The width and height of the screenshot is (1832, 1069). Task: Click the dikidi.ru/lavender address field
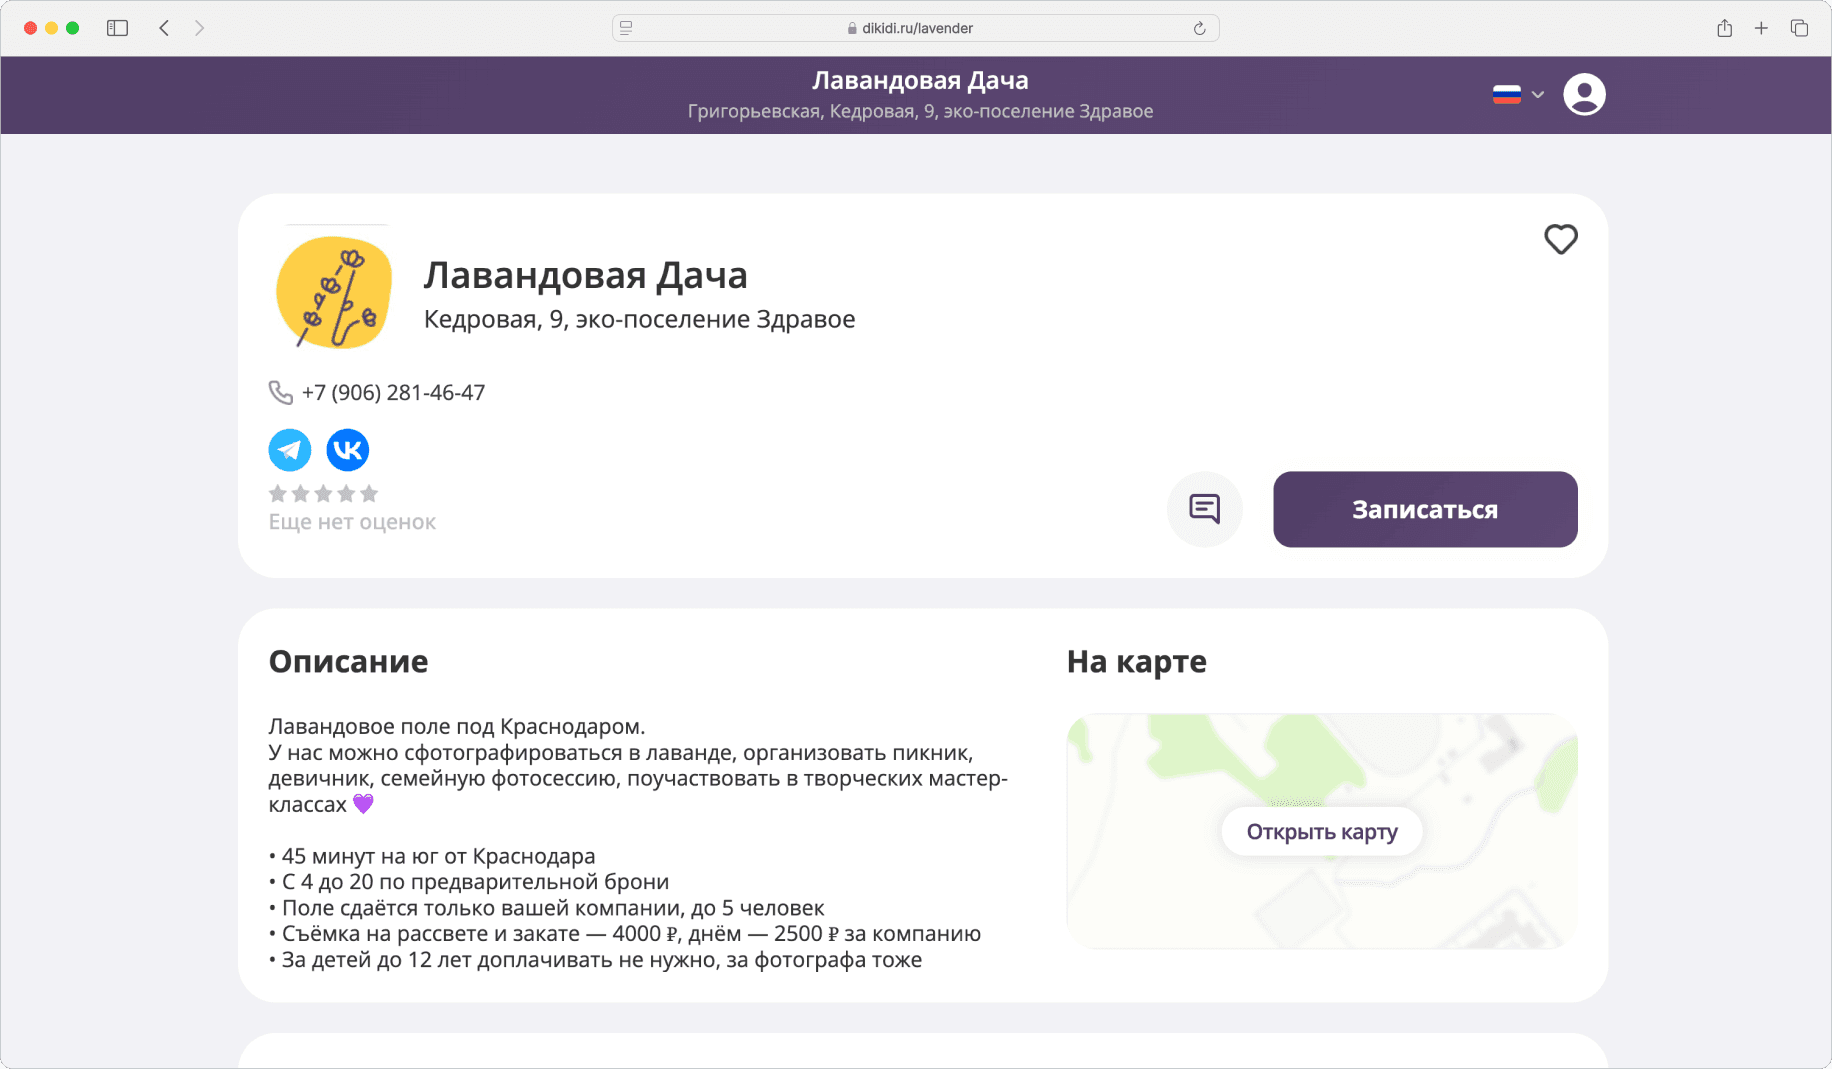916,28
